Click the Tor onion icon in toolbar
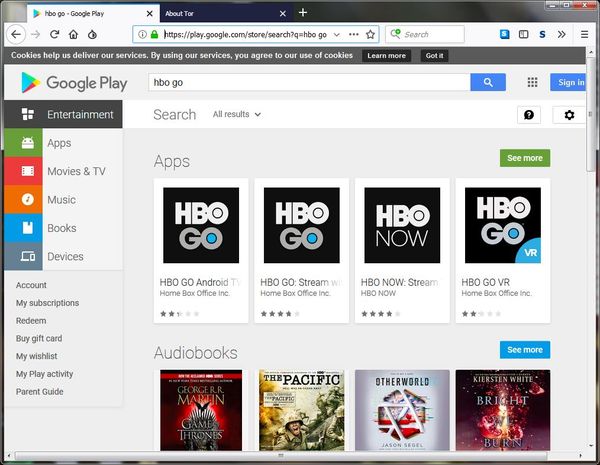Viewport: 600px width, 465px height. pos(92,34)
